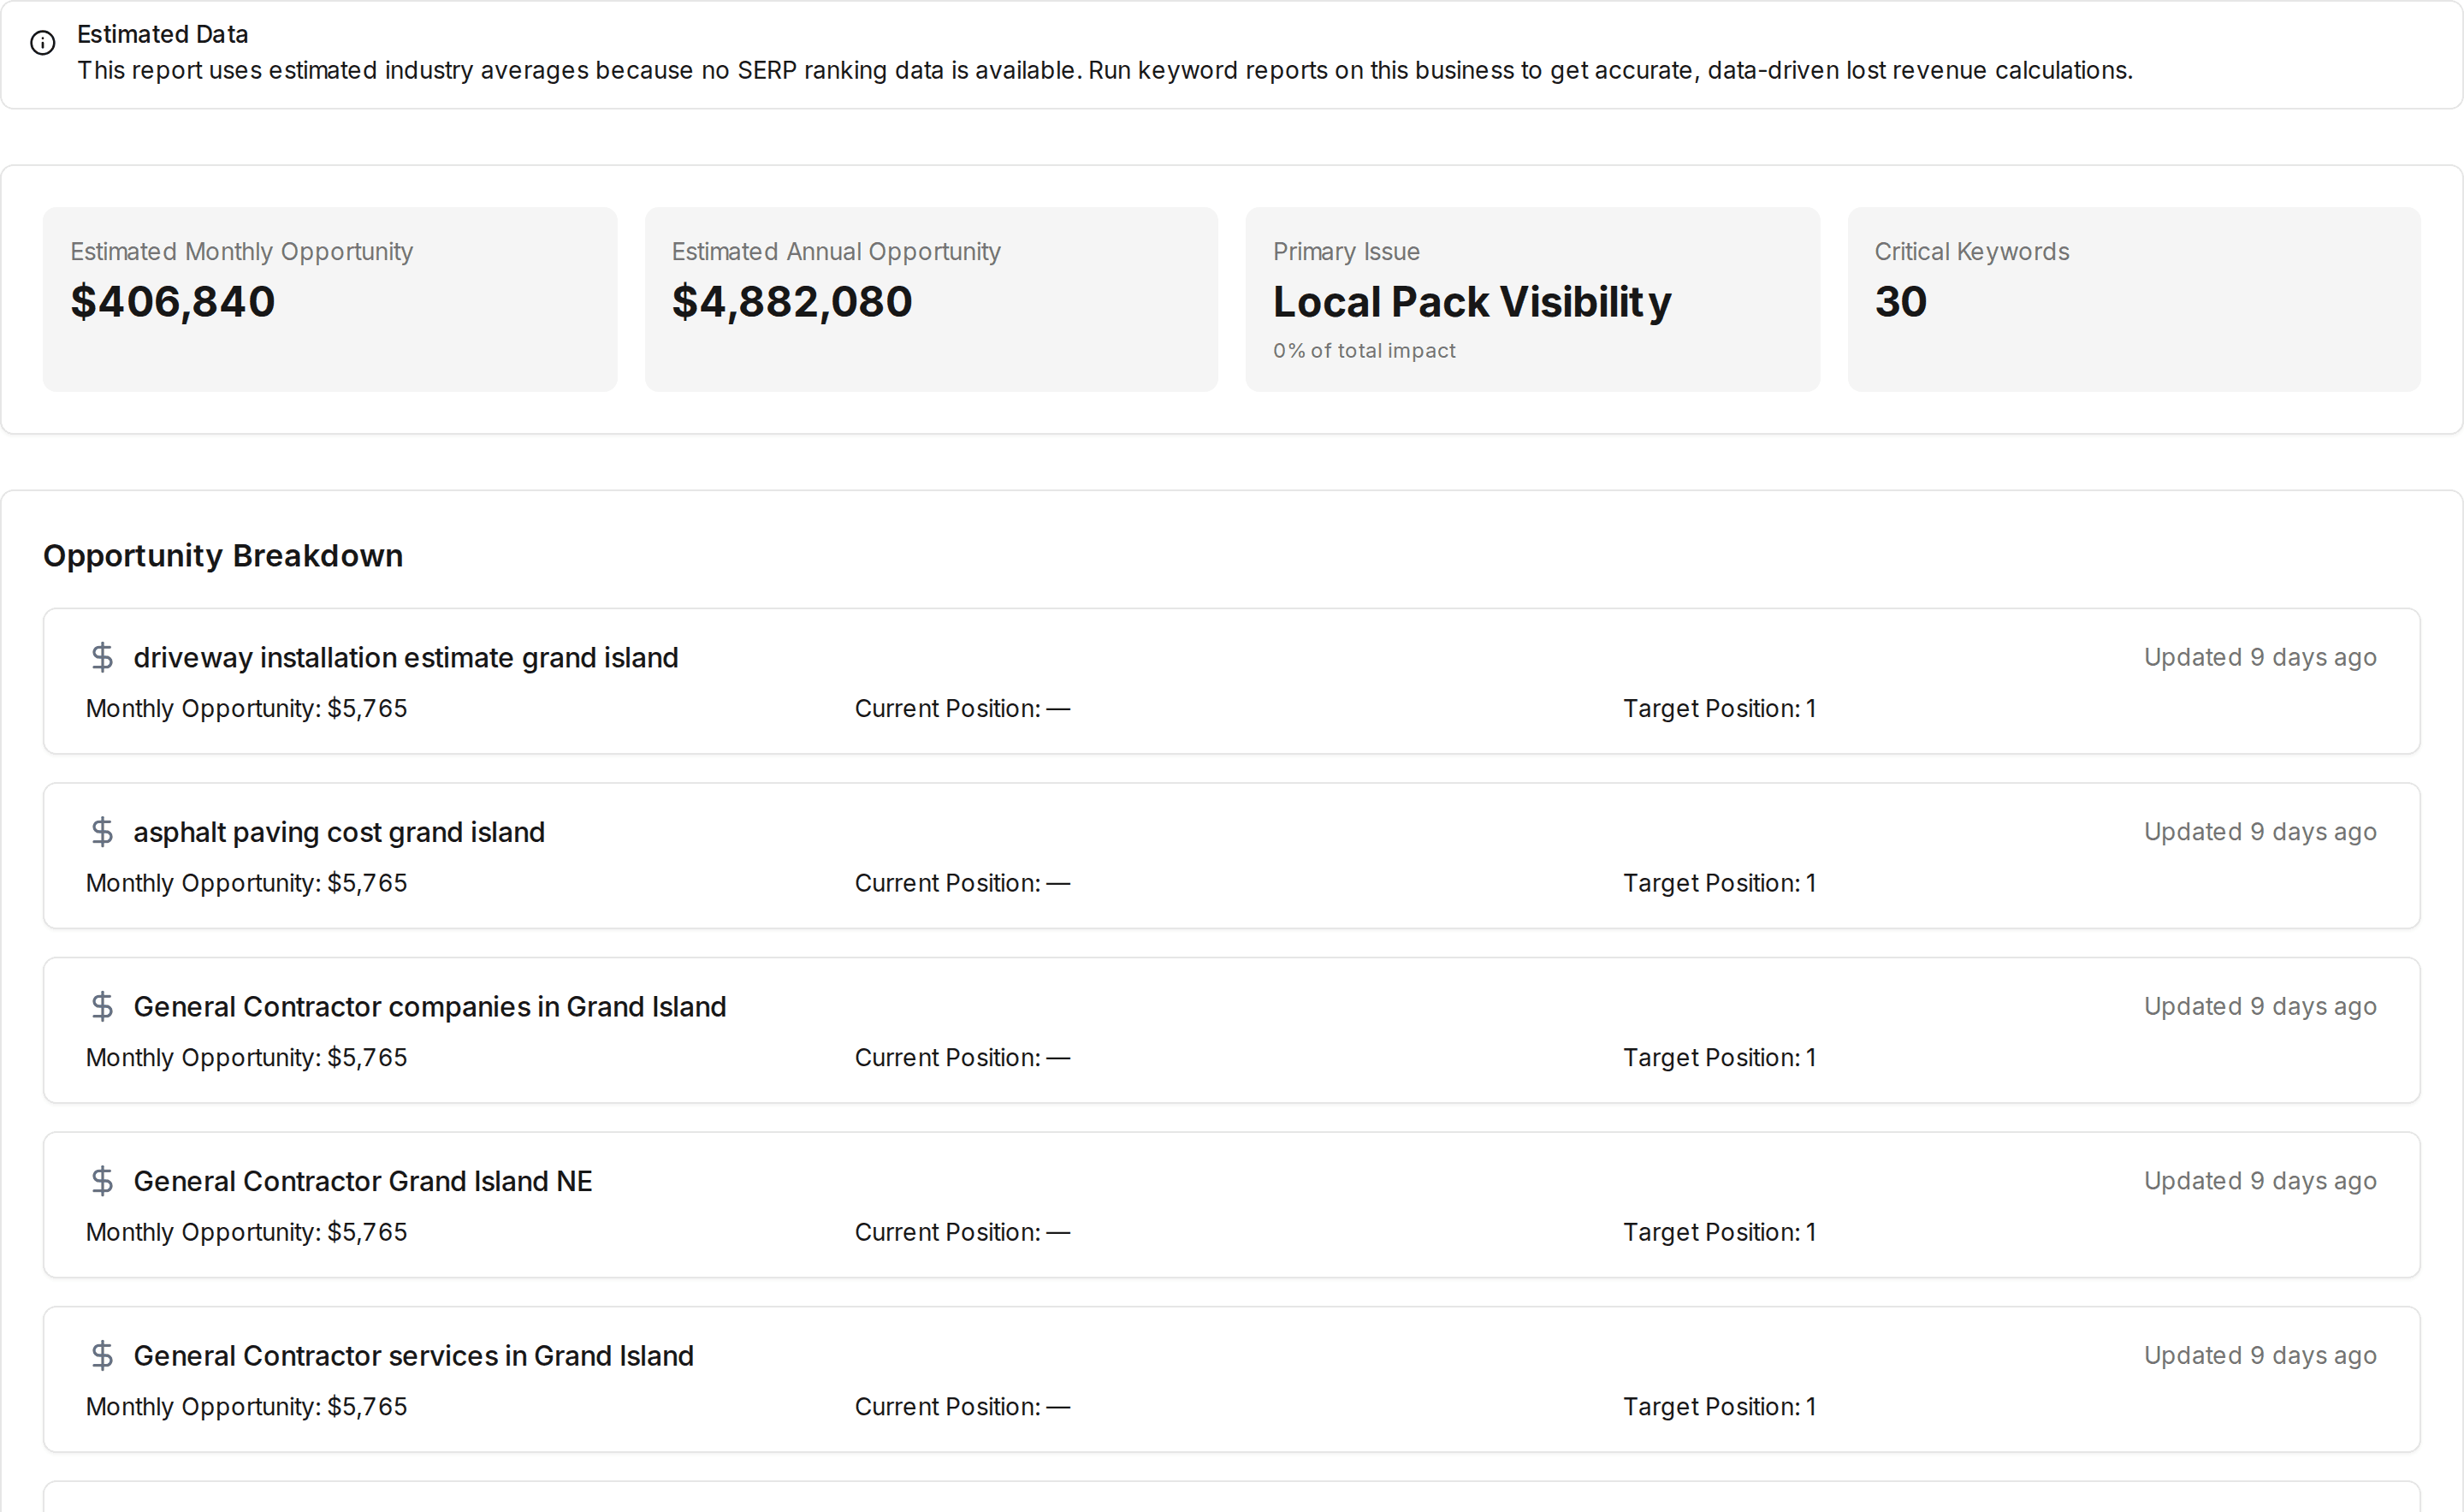
Task: Click Updated 9 days ago on driveway row
Action: [2260, 657]
